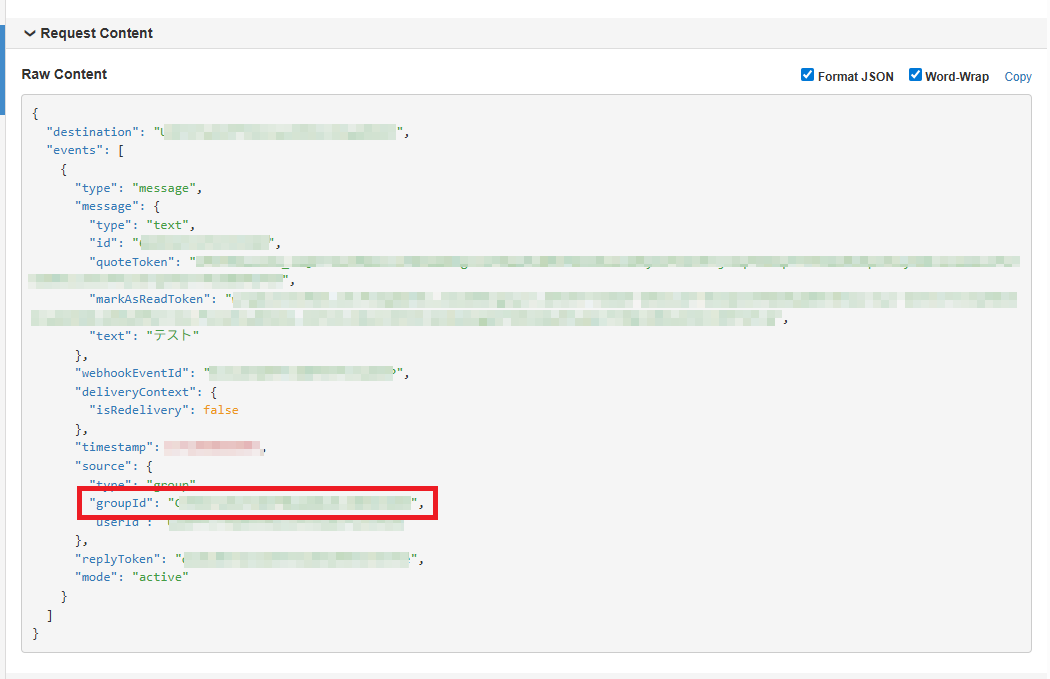Select the "message" object key
The width and height of the screenshot is (1050, 679).
tap(106, 206)
